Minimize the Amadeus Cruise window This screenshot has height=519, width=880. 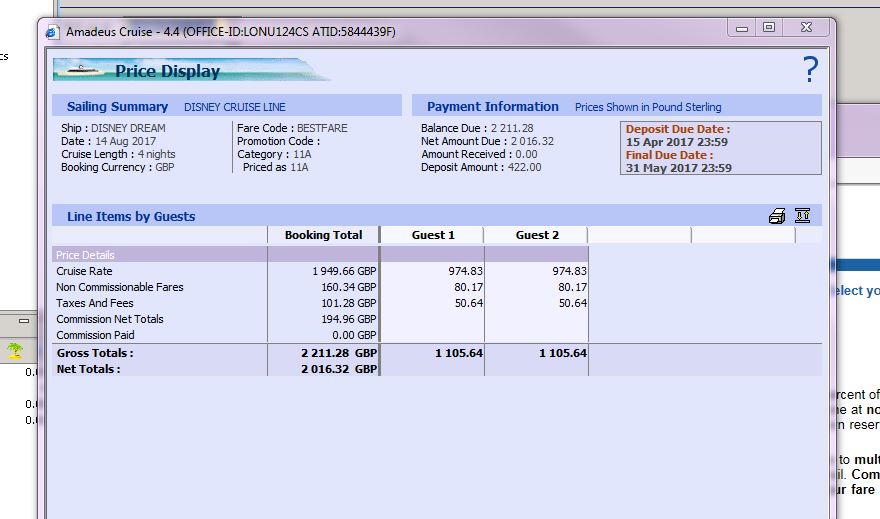(742, 27)
